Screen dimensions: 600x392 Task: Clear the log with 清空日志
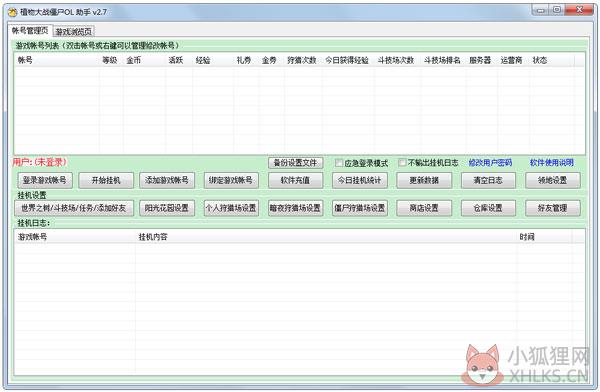tap(488, 180)
